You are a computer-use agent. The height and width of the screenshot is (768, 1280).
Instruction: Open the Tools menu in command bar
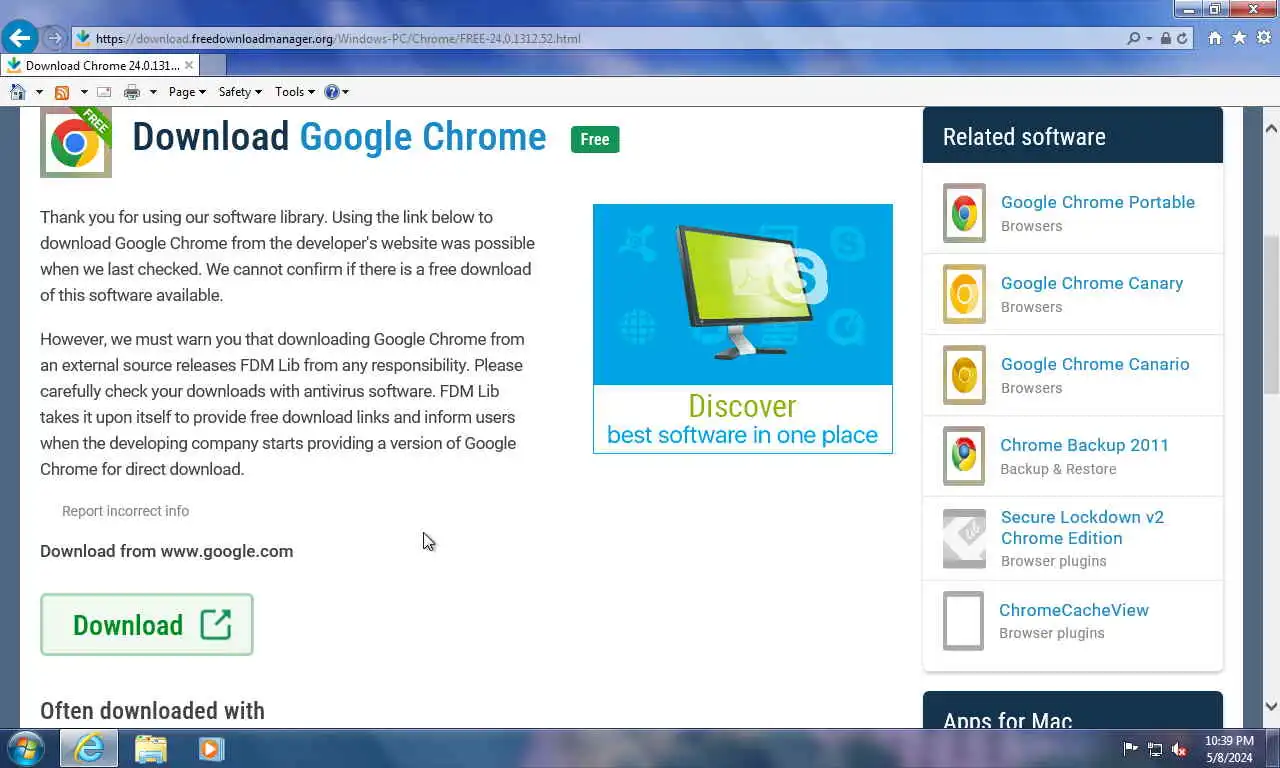[295, 92]
